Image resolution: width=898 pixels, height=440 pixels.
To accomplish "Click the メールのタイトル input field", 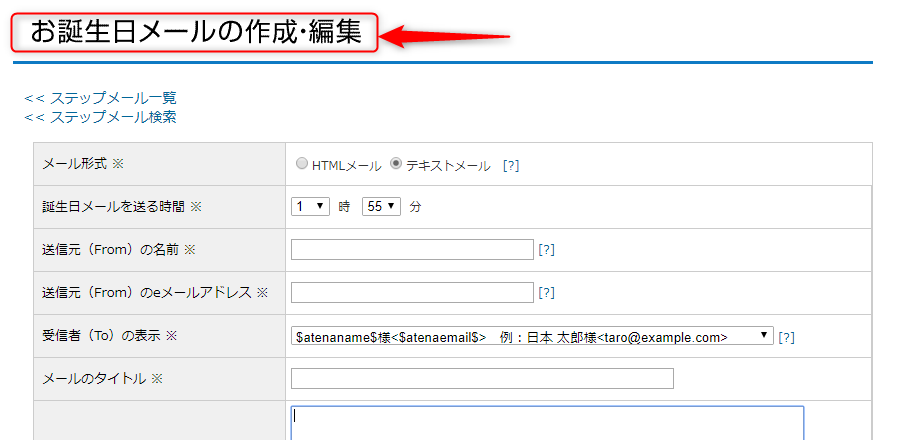I will click(482, 379).
